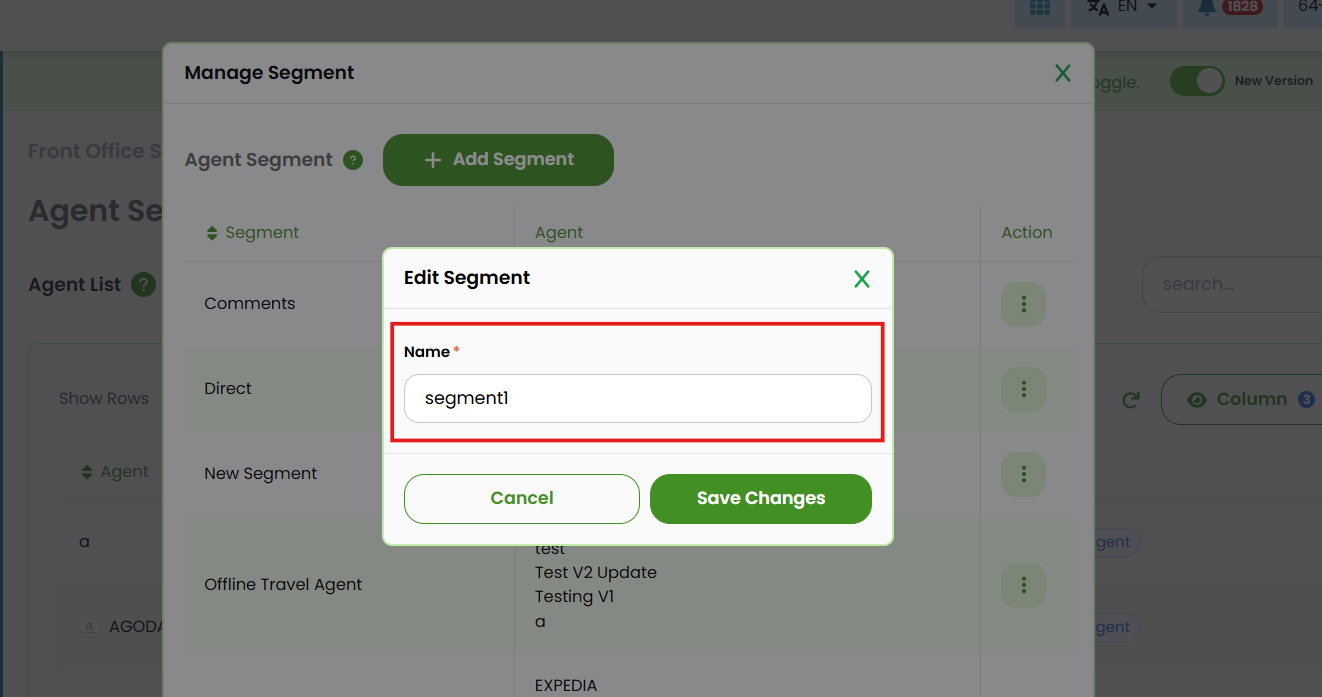Click the search field in the background page
This screenshot has width=1322, height=697.
(1232, 284)
